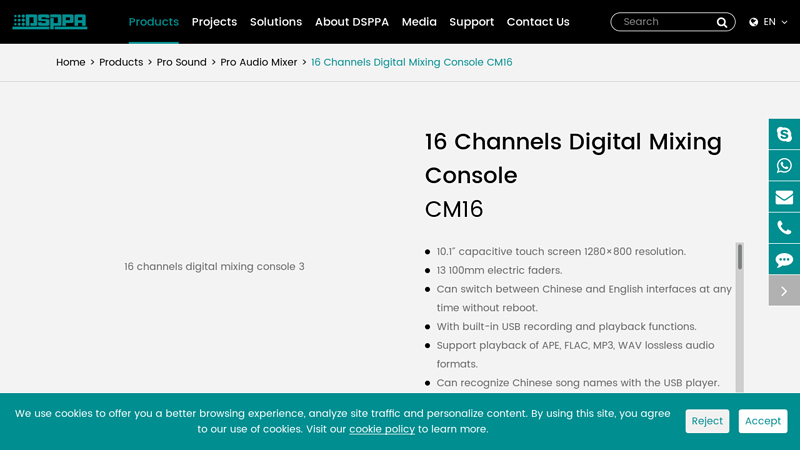This screenshot has height=450, width=800.
Task: Click the search magnifier icon
Action: click(721, 22)
